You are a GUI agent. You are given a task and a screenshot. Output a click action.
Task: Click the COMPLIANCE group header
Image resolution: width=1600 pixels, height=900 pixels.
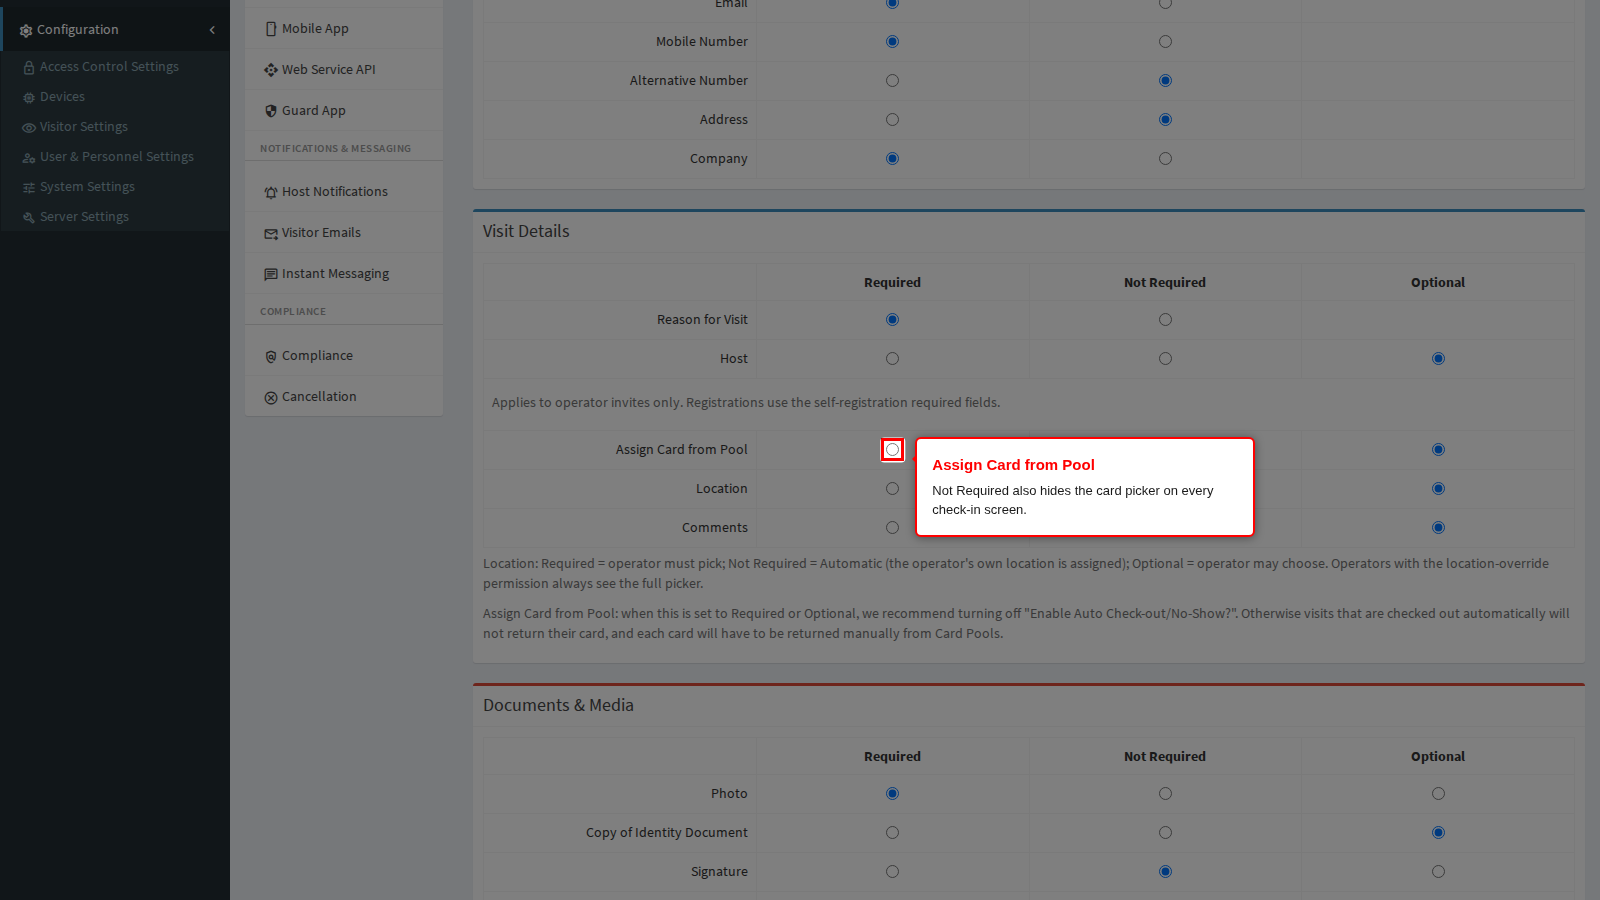(293, 312)
